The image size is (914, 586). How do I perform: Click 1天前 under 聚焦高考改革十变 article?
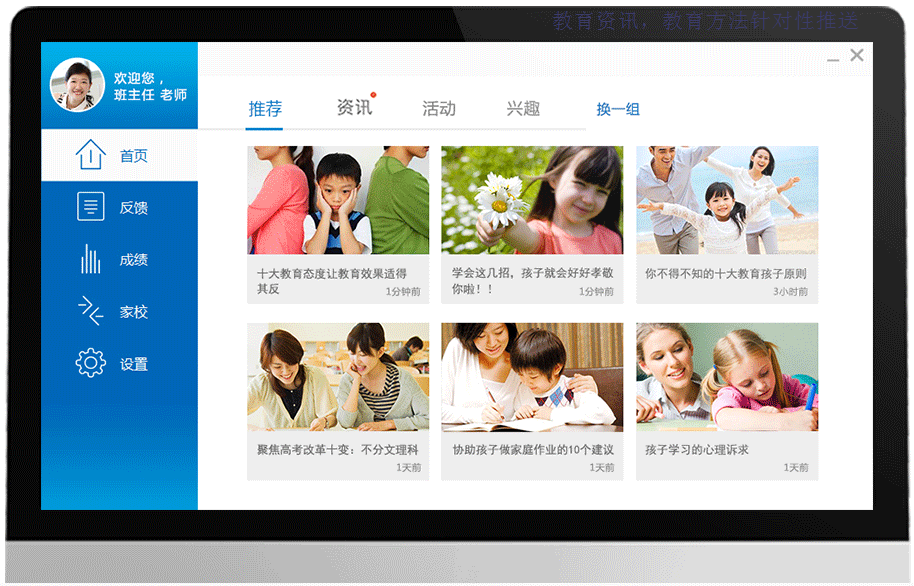[409, 467]
